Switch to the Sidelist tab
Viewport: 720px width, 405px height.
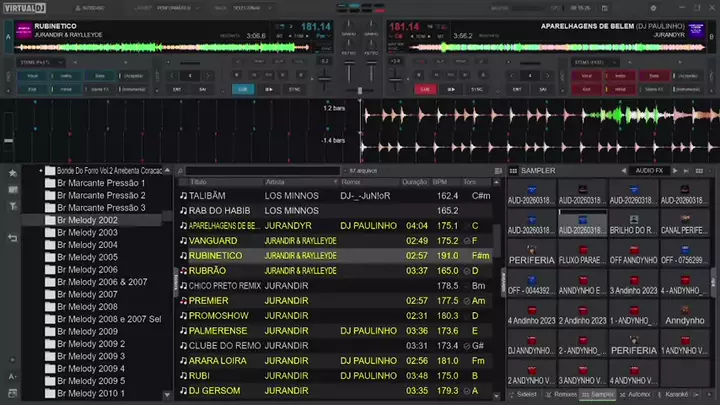pos(523,394)
